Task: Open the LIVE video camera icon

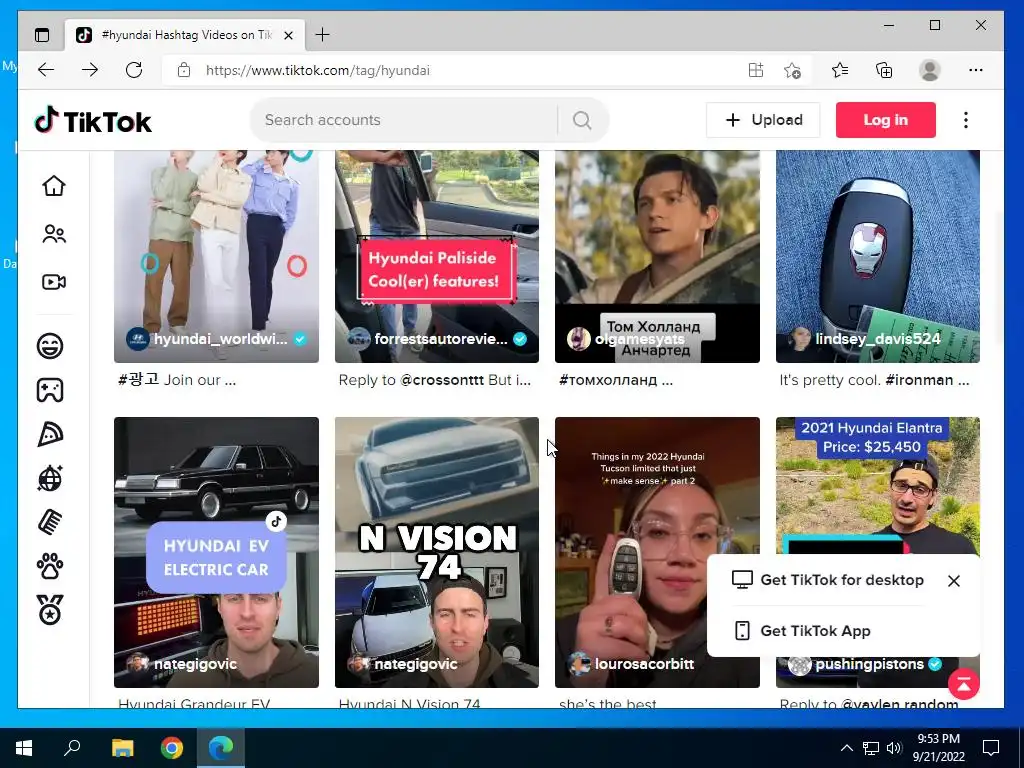Action: click(54, 282)
